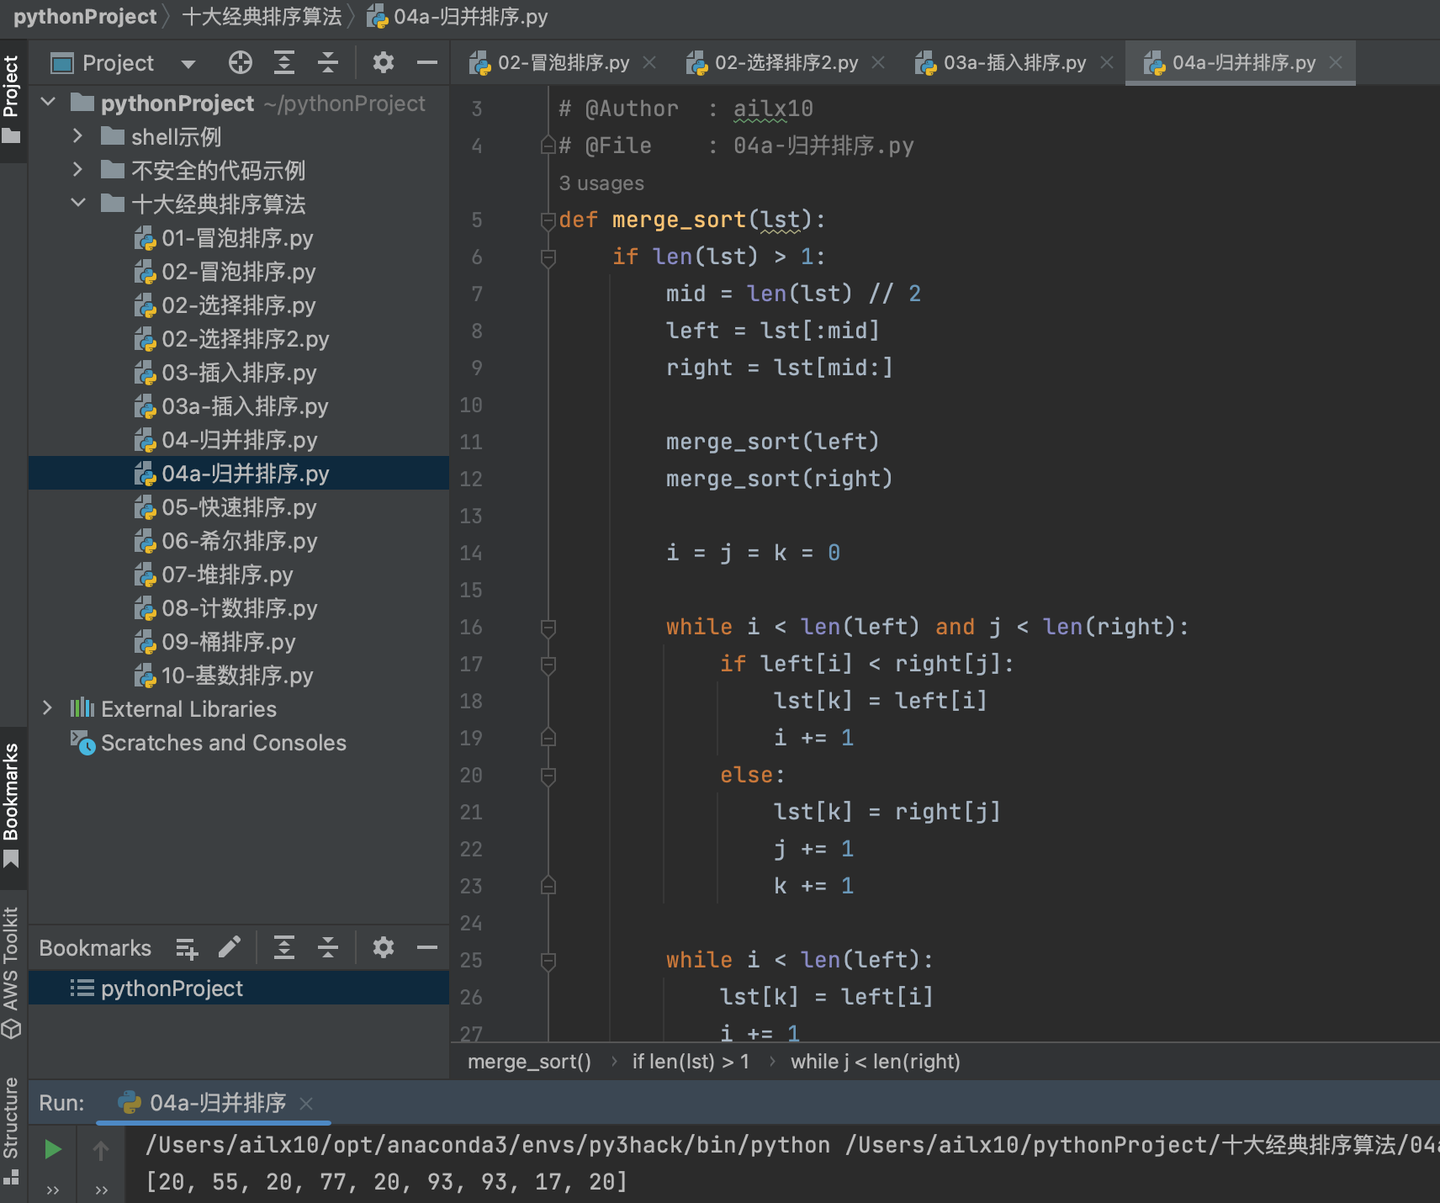Fold the else block at line 20

click(548, 775)
